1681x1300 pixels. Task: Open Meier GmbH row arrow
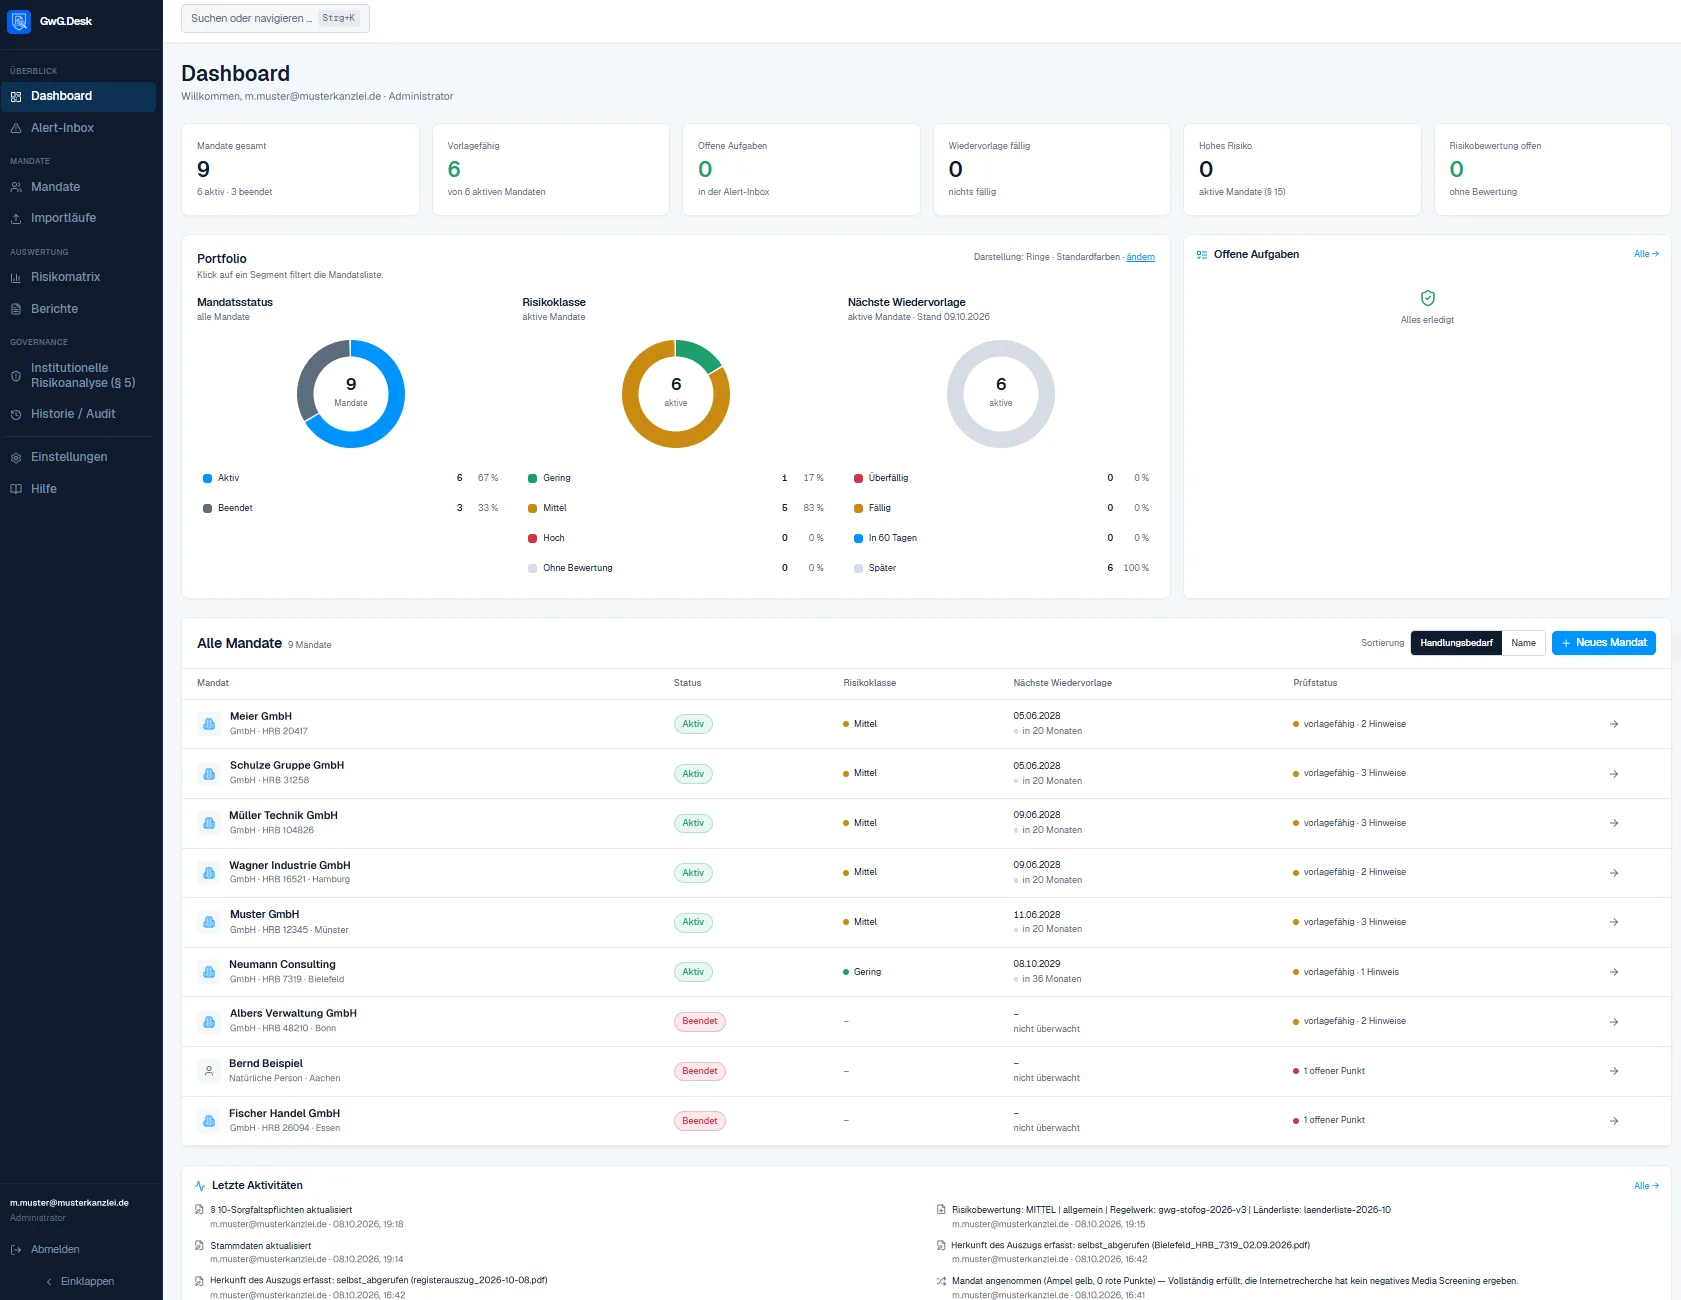click(x=1614, y=724)
